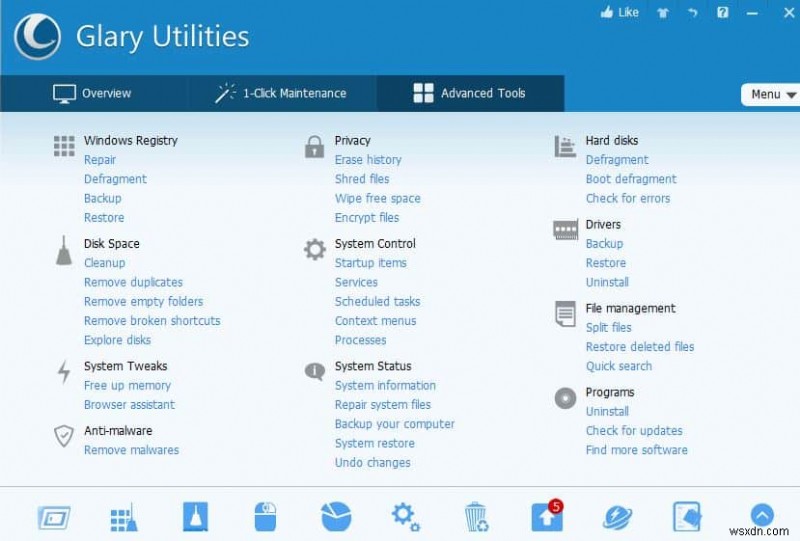Switch to the Overview tab
Image resolution: width=800 pixels, height=541 pixels.
(x=92, y=93)
